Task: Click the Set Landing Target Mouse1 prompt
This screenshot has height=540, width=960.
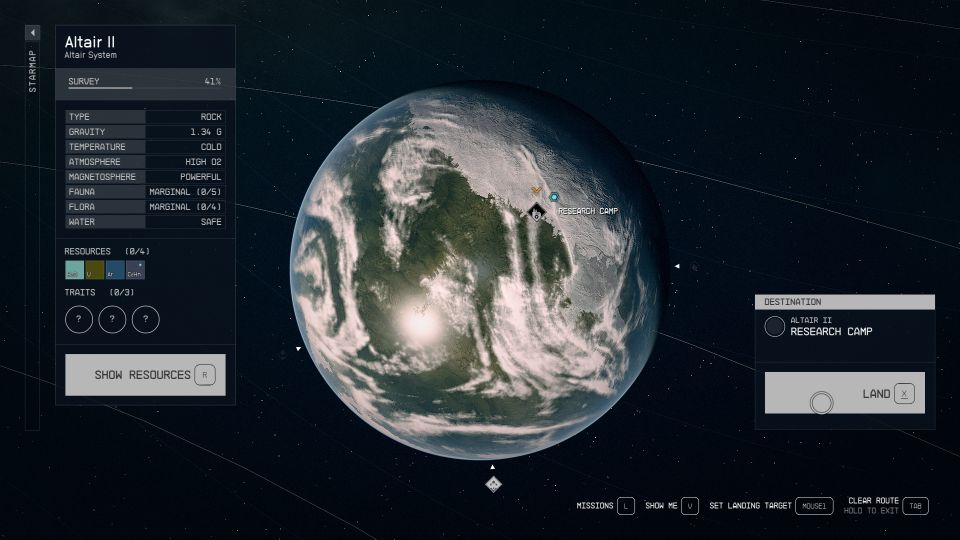Action: coord(771,506)
